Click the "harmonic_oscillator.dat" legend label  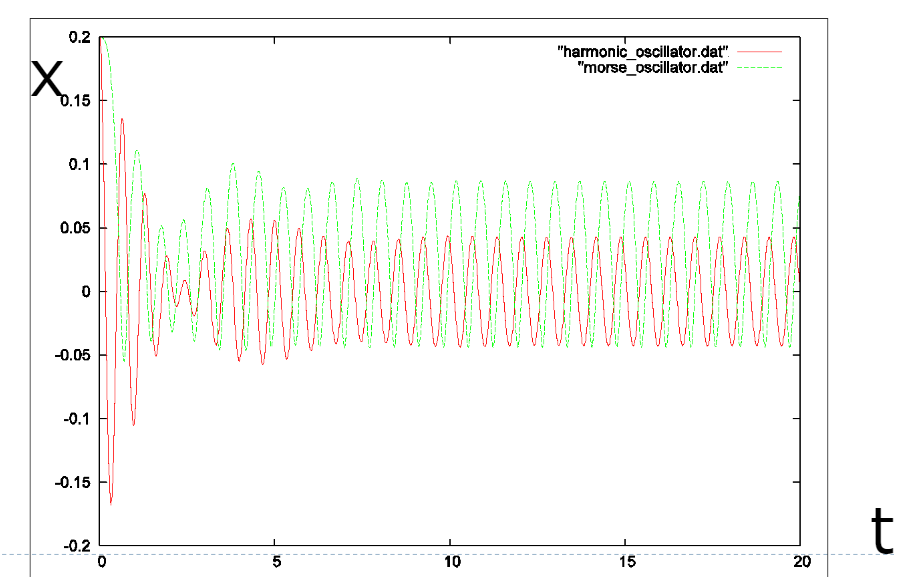(x=643, y=51)
